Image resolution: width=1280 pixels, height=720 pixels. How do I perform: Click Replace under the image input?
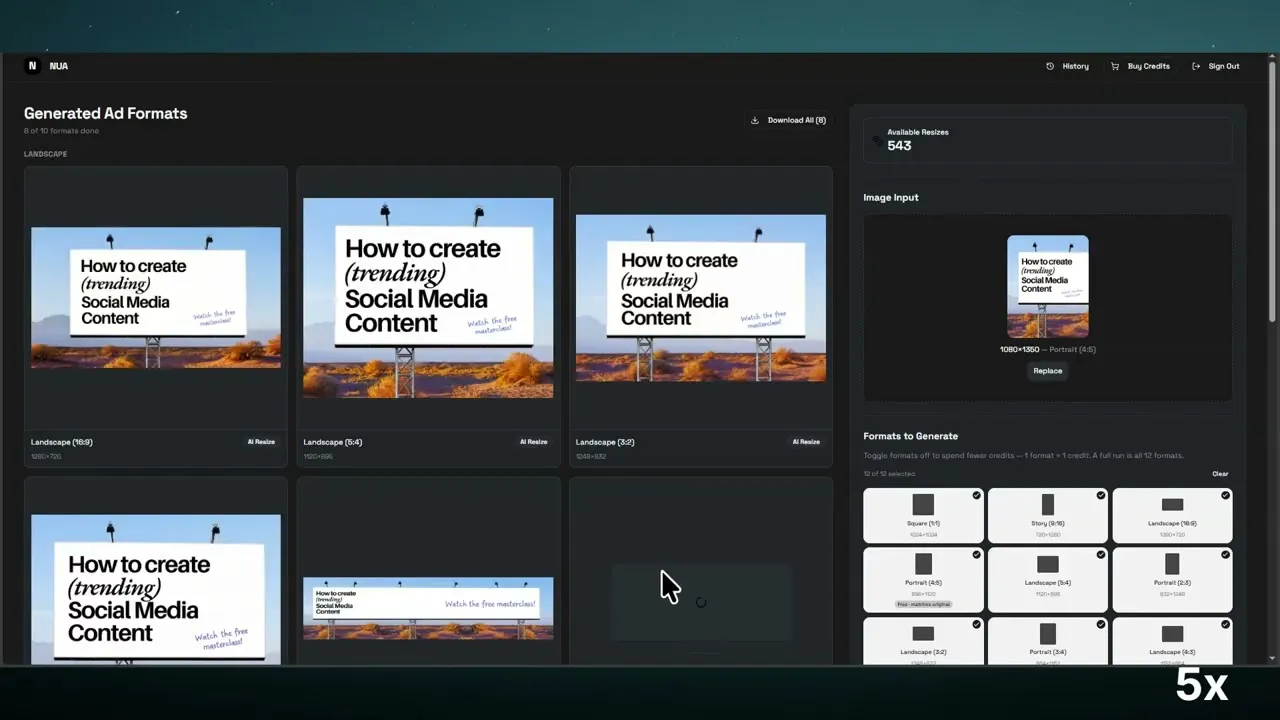tap(1048, 371)
